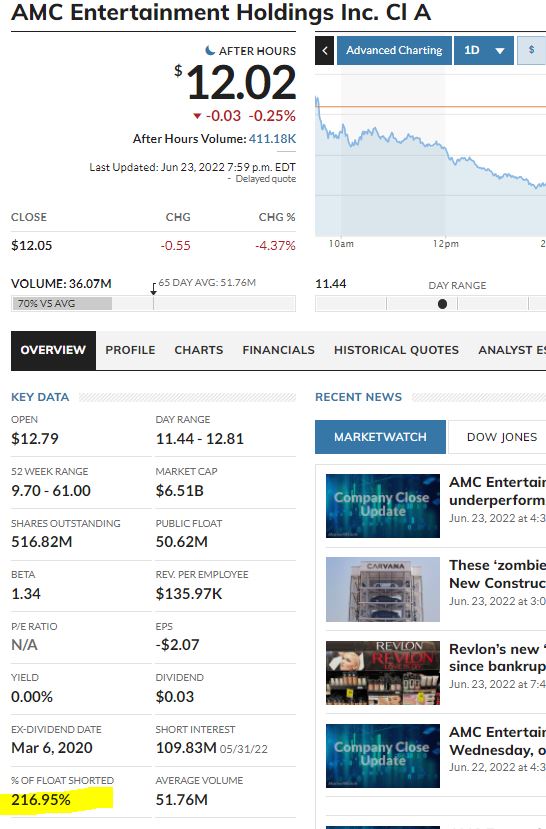The image size is (546, 829).
Task: Expand the 1D time range dropdown
Action: (484, 51)
